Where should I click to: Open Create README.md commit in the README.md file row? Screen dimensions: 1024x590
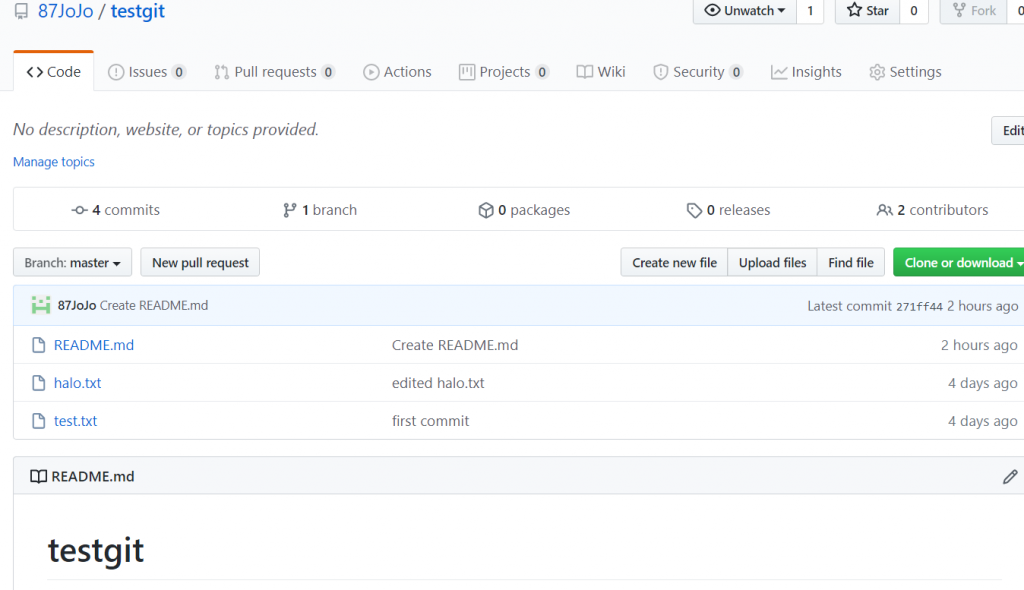click(455, 345)
